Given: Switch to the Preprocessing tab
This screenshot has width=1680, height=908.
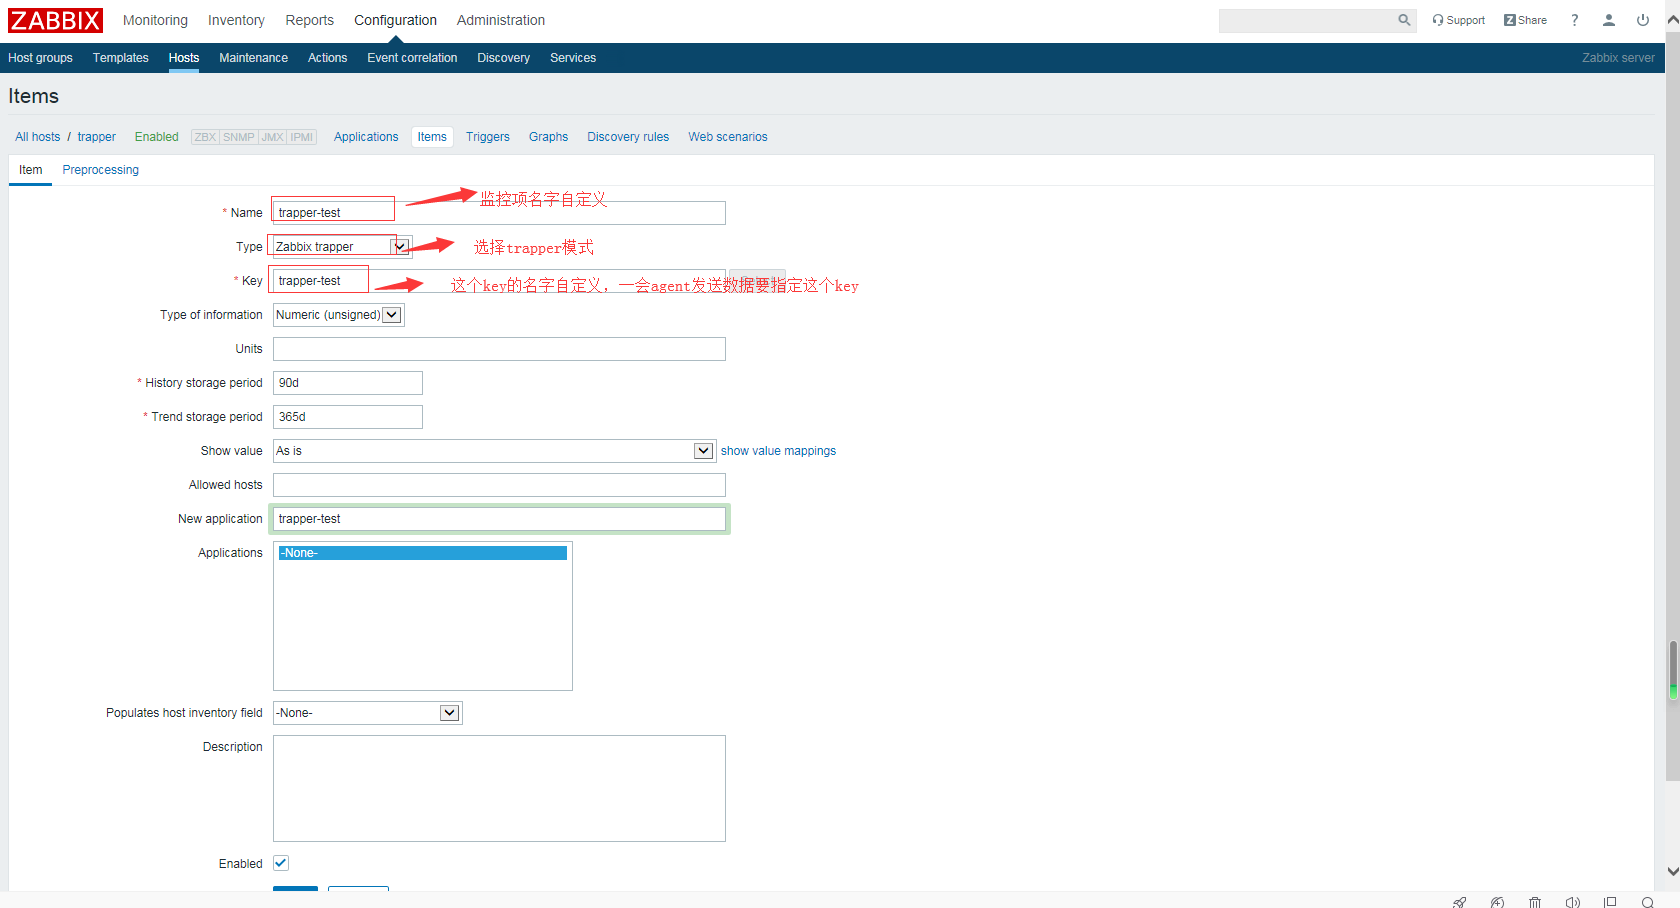Looking at the screenshot, I should 101,170.
